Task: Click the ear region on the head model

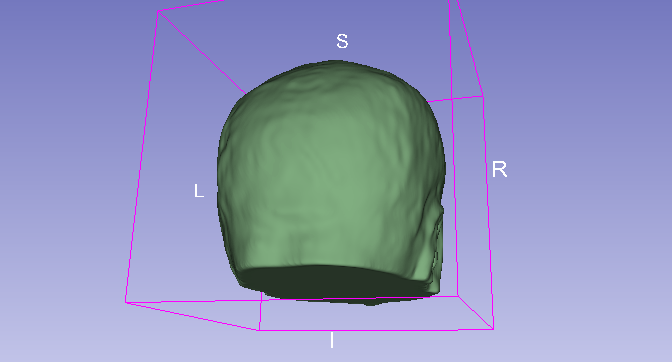Action: (436, 244)
